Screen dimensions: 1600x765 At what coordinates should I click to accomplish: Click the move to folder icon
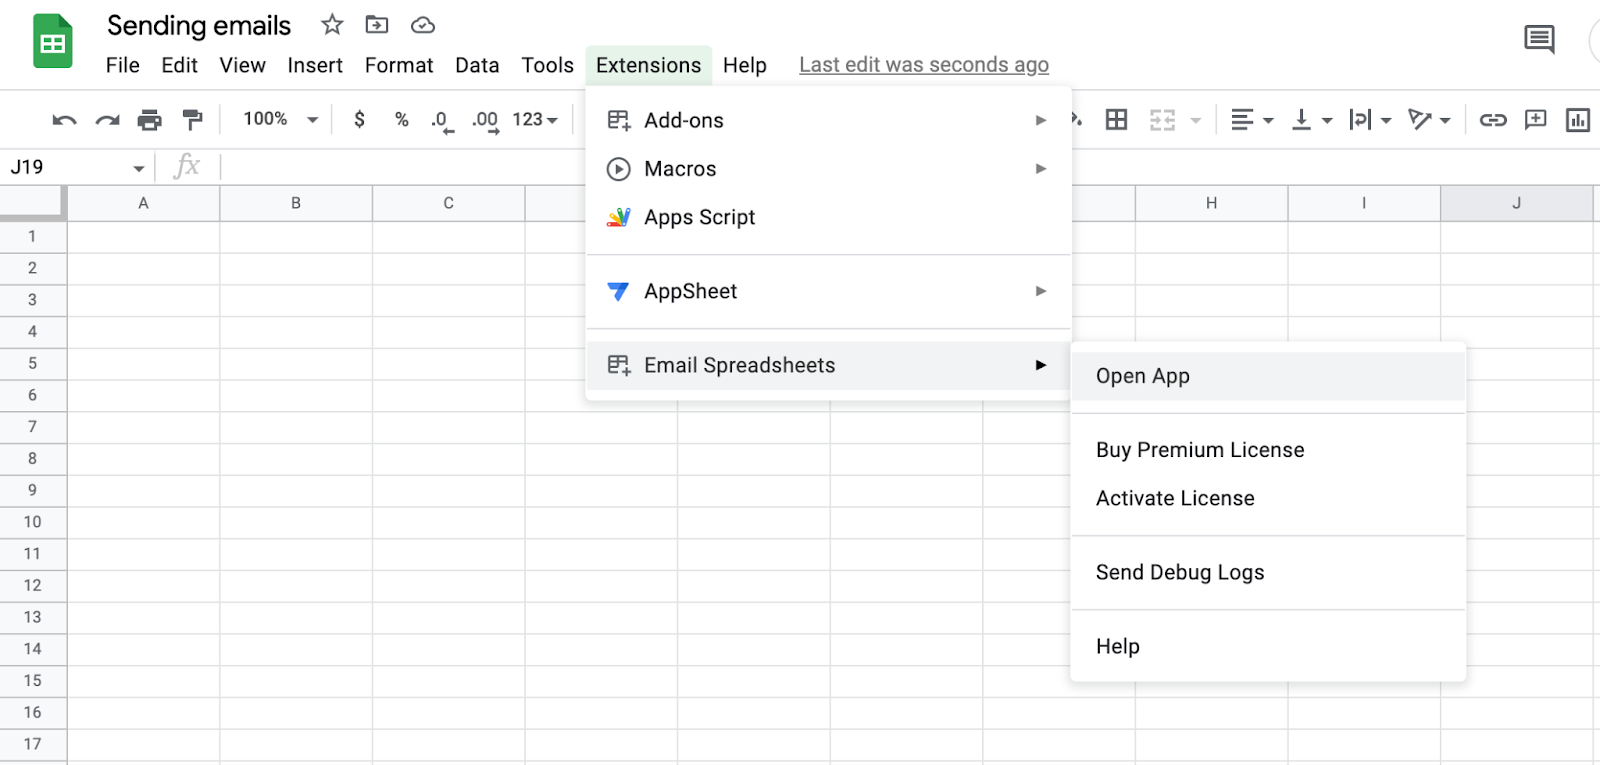pyautogui.click(x=377, y=24)
